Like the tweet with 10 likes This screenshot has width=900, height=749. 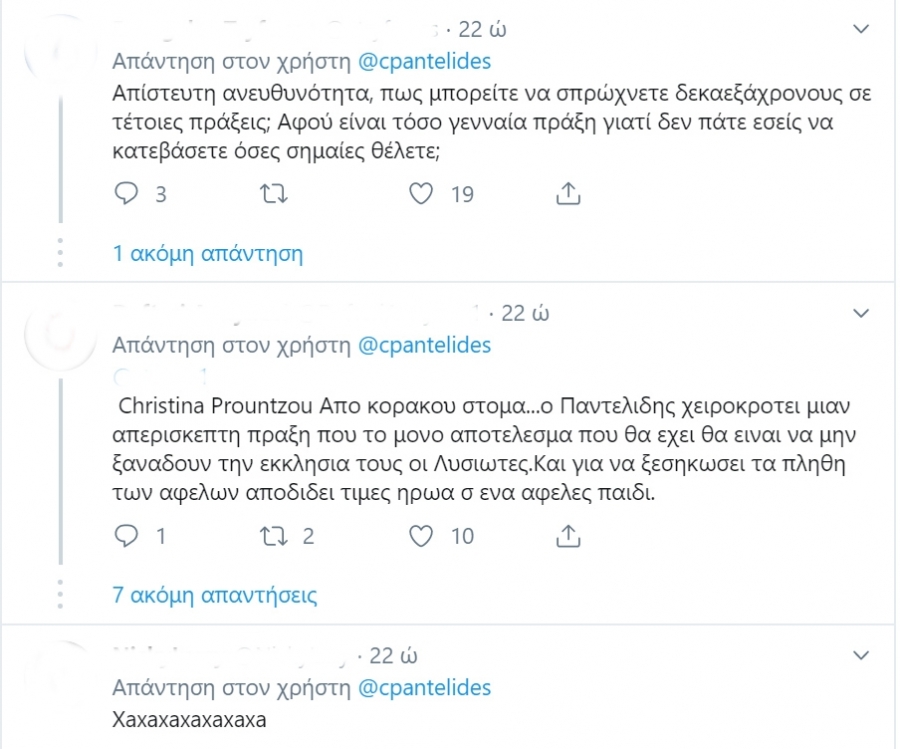pos(421,536)
